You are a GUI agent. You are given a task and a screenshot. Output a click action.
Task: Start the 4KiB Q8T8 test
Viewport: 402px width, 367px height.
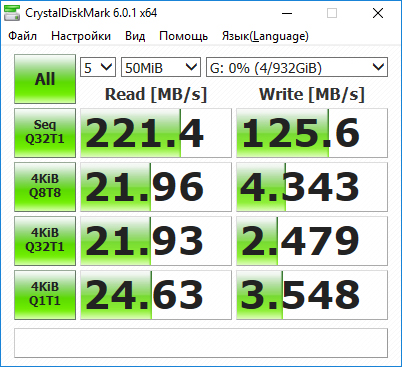pos(45,187)
